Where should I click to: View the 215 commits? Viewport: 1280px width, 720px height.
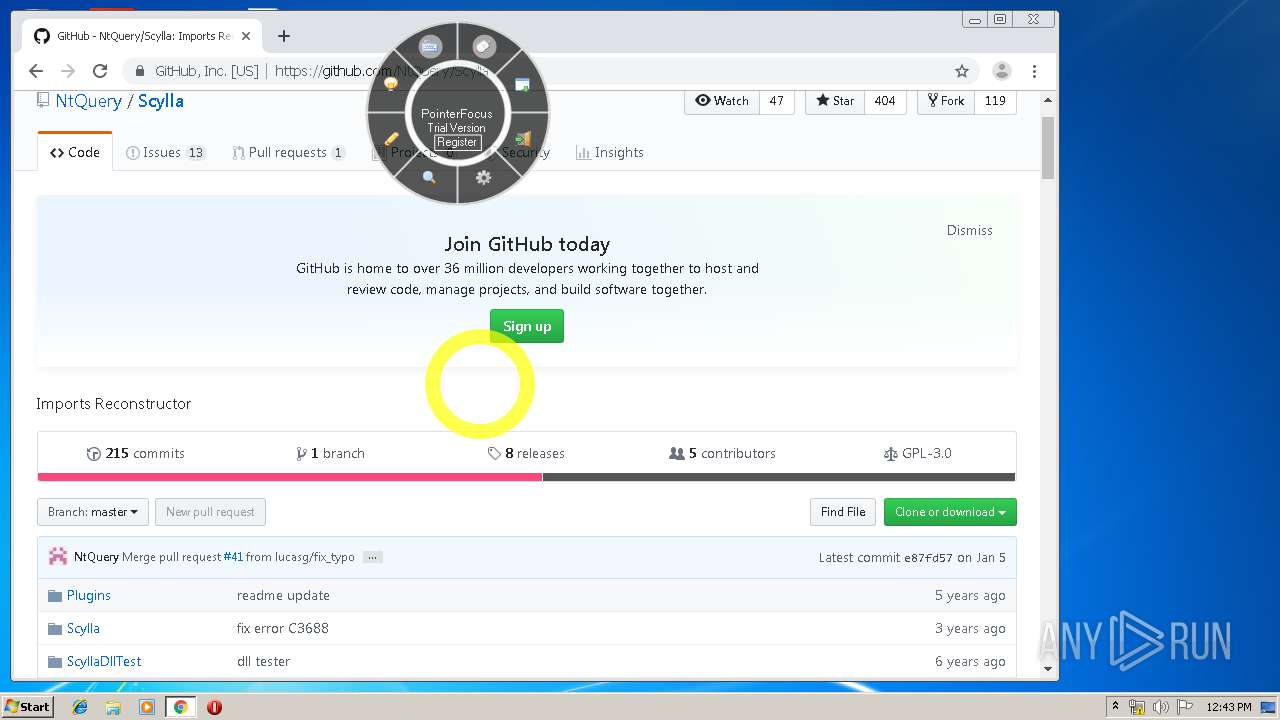click(x=136, y=453)
